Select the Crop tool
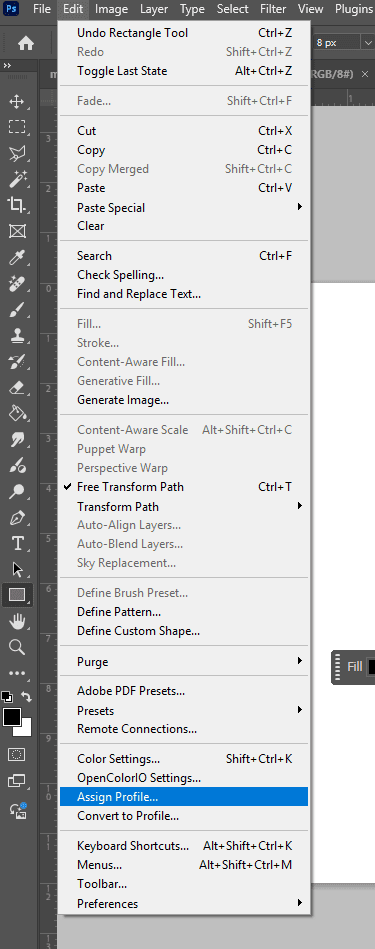The width and height of the screenshot is (375, 949). coord(17,205)
